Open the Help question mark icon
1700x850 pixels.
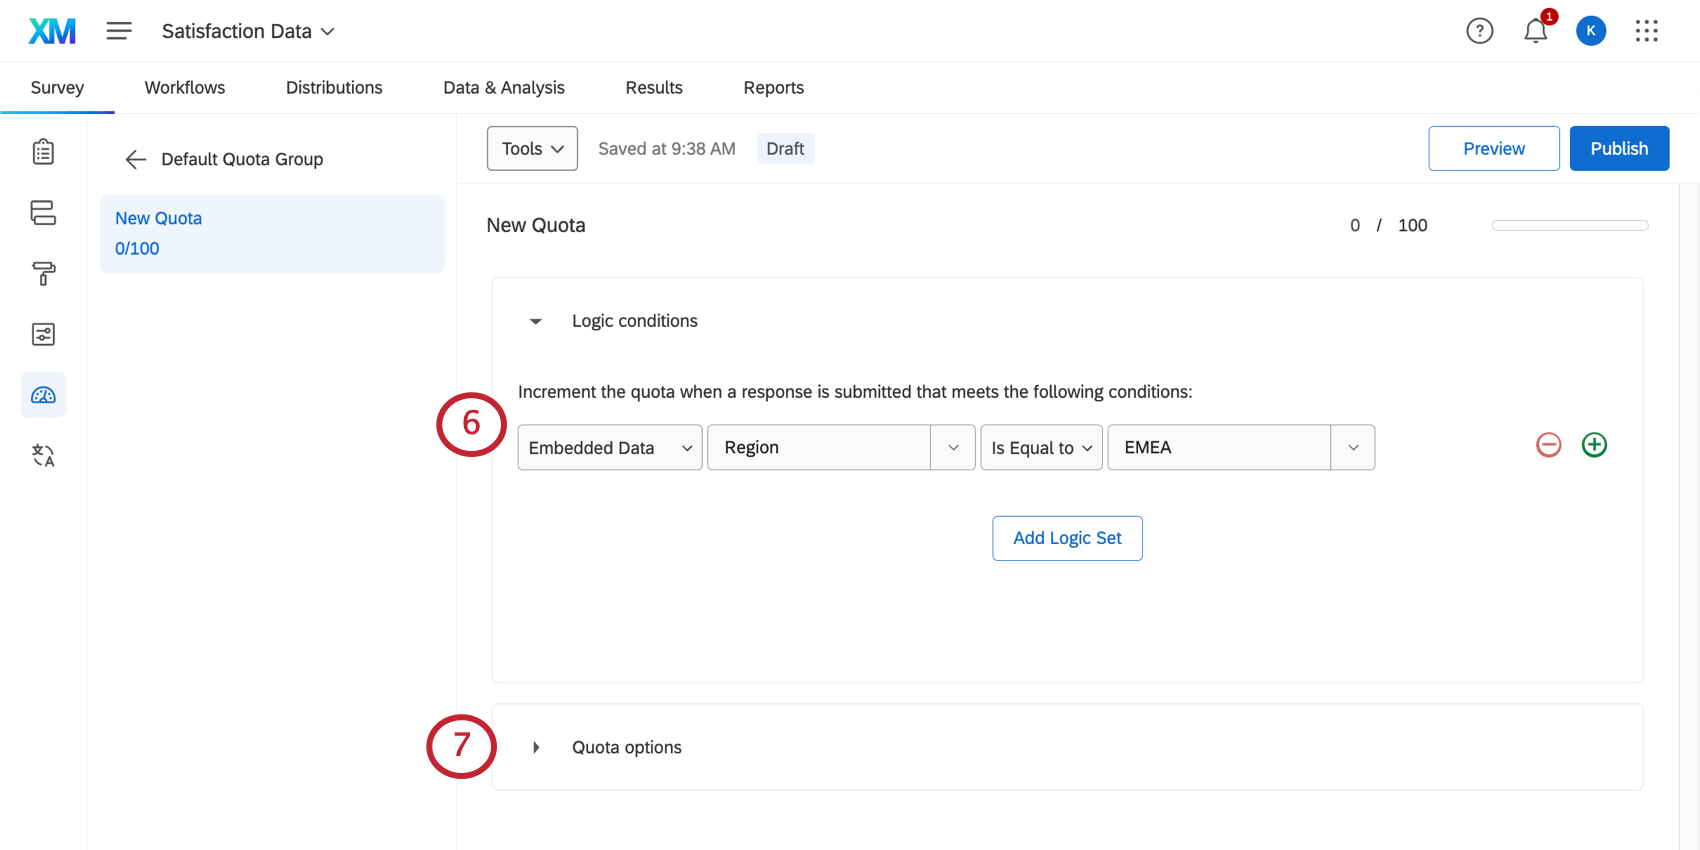(1479, 31)
